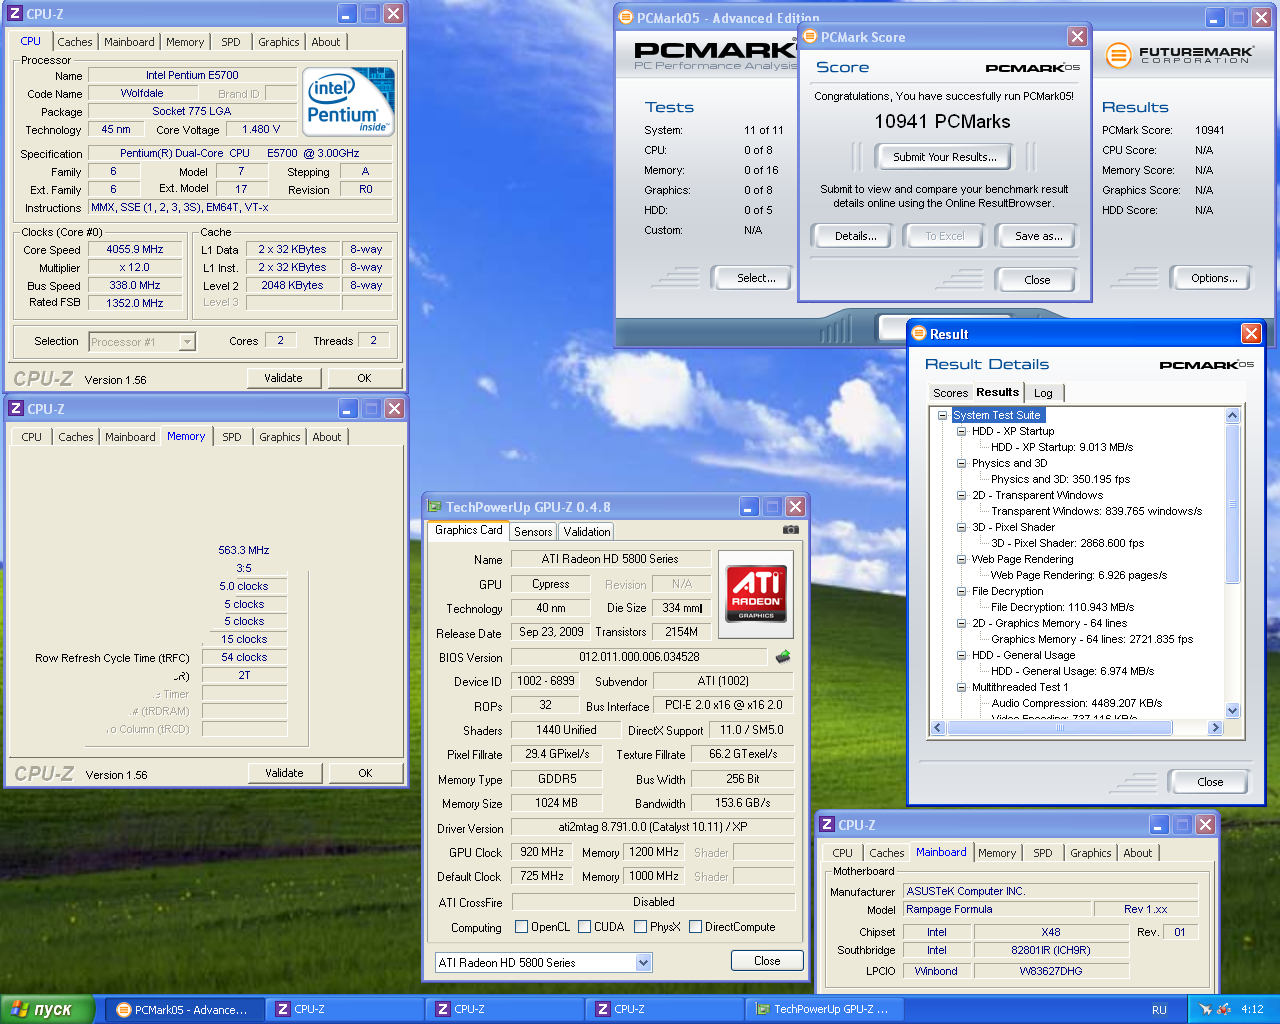The width and height of the screenshot is (1280, 1024).
Task: Click the Z icon of CPU-Z Memory window
Action: coord(15,408)
